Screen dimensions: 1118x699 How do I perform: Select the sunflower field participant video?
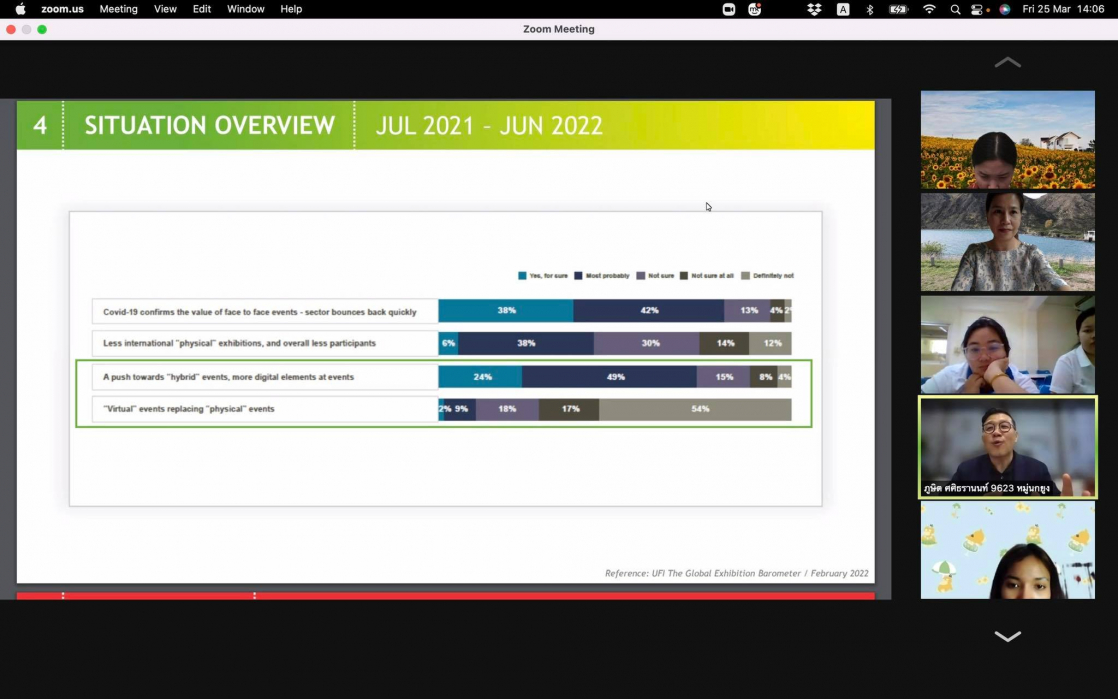(x=1007, y=140)
